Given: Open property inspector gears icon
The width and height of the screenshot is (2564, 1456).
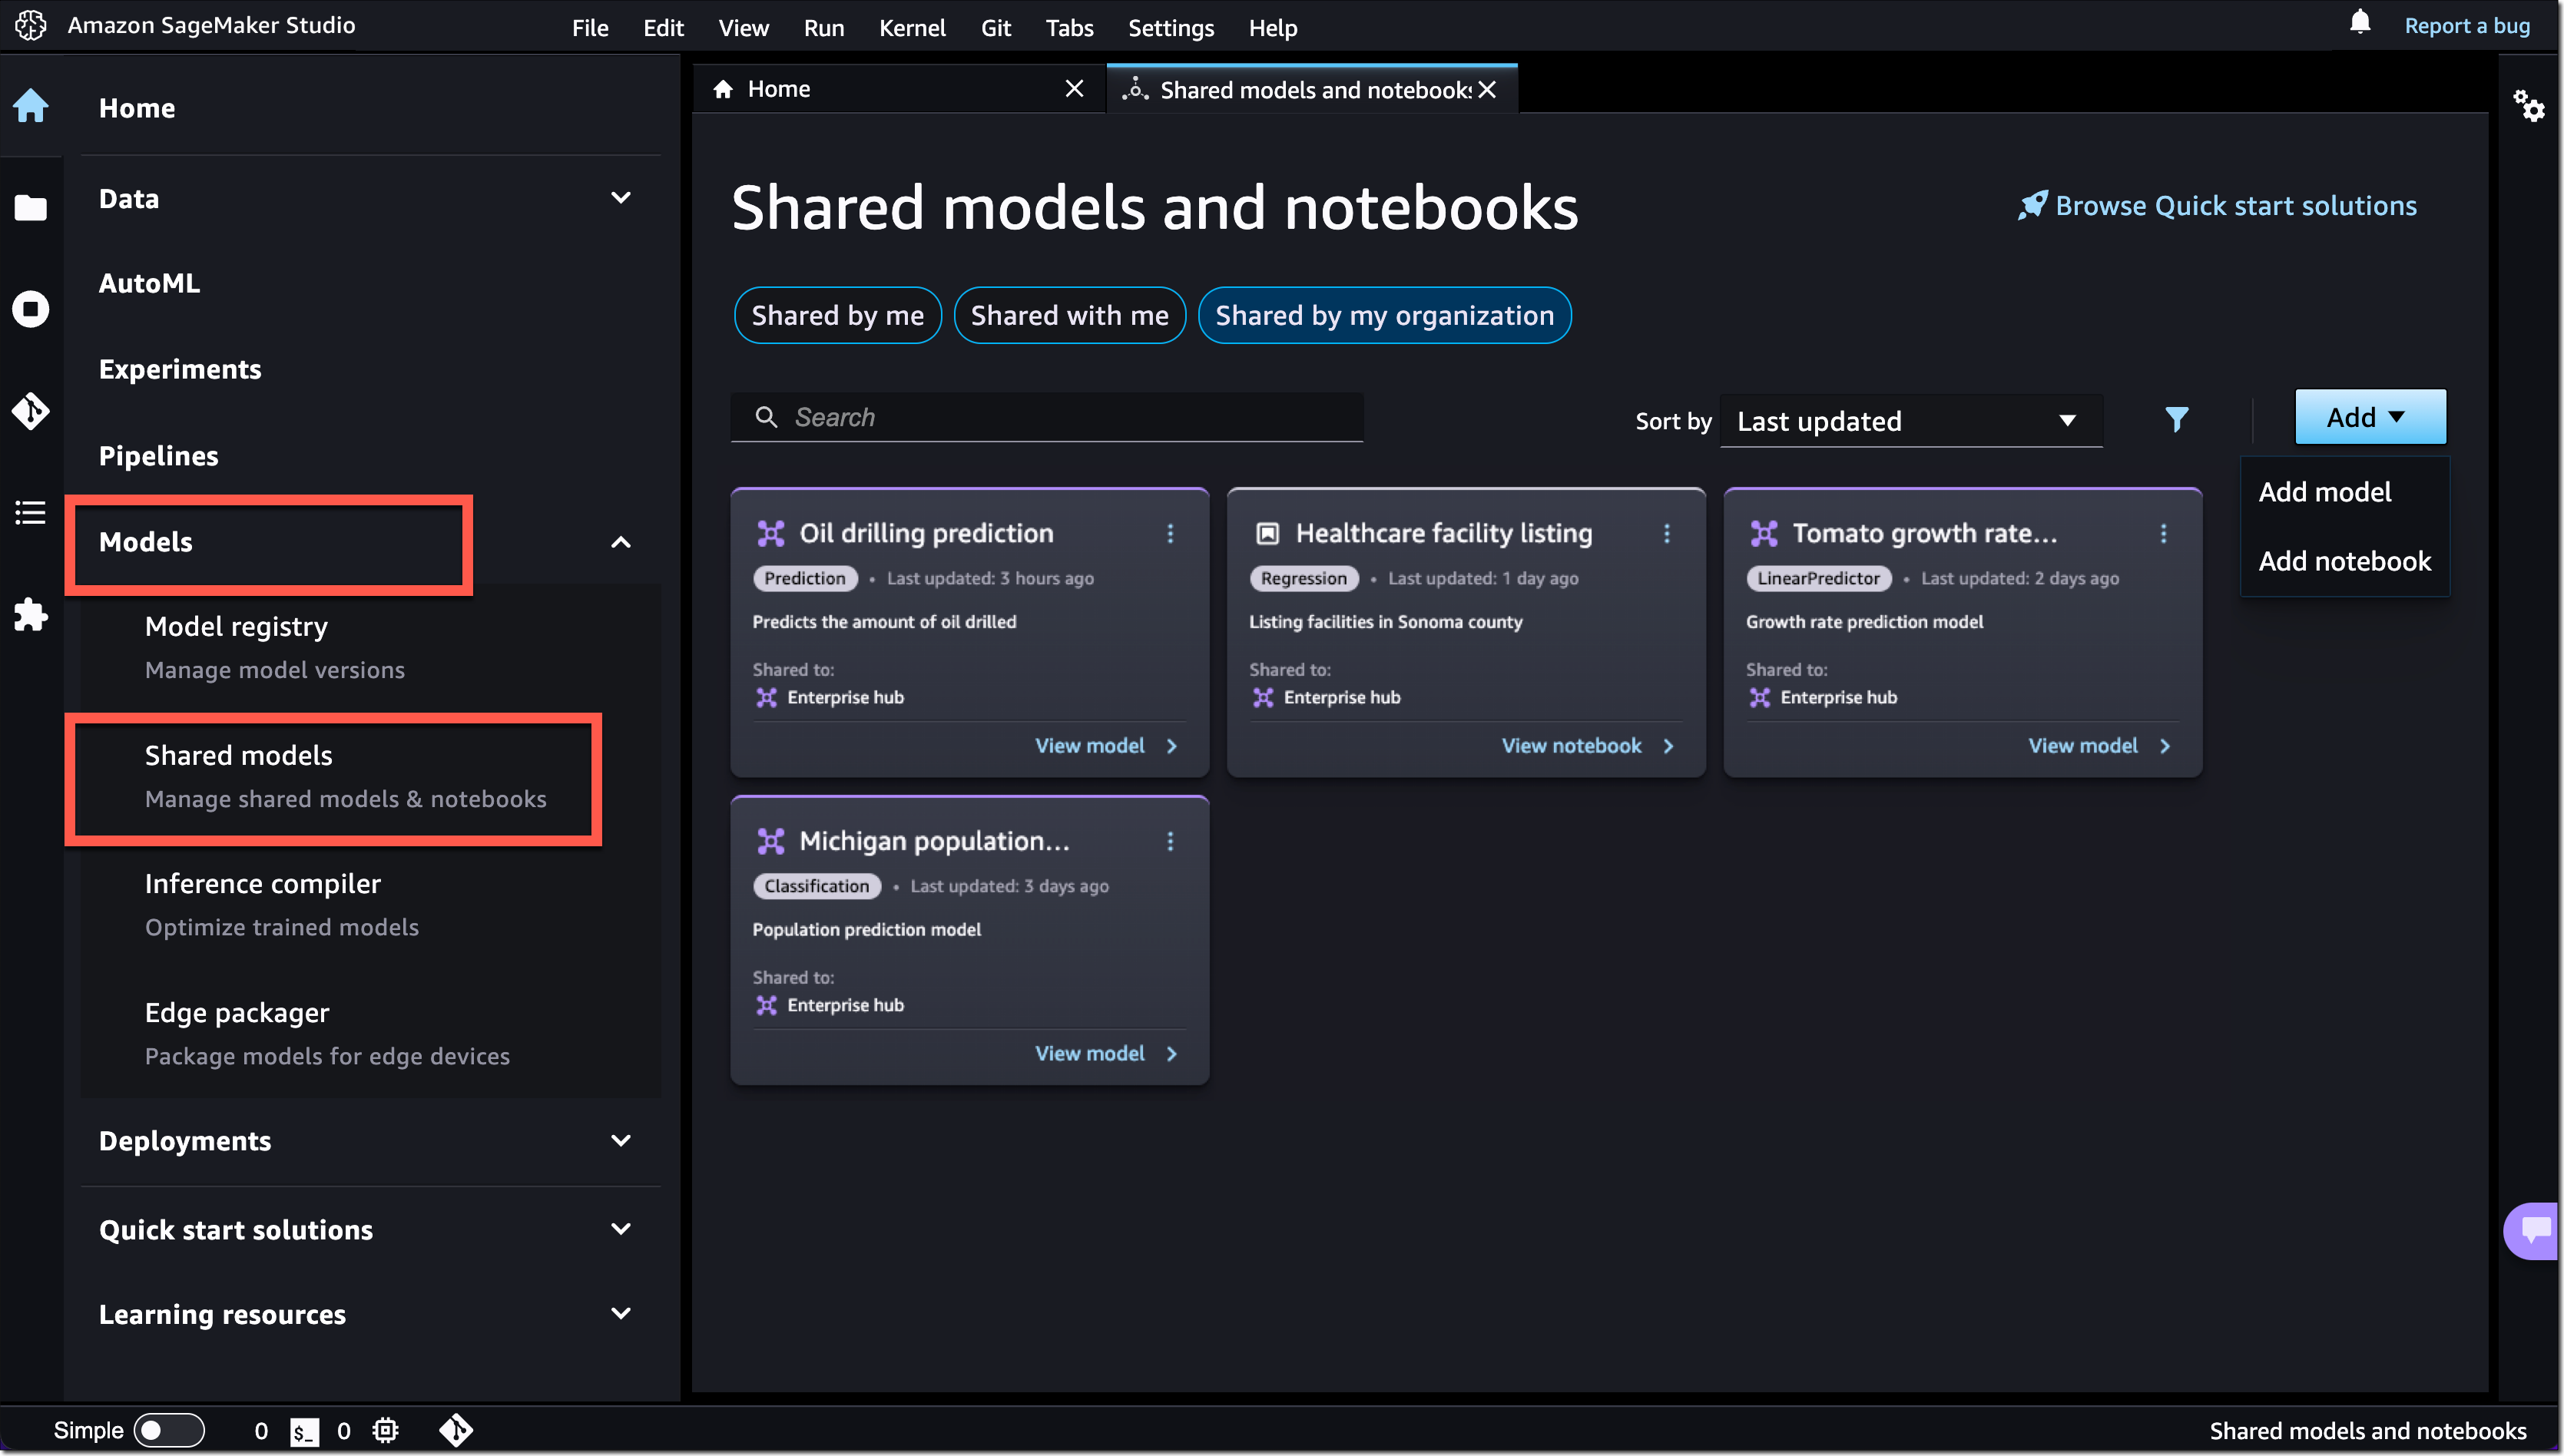Looking at the screenshot, I should (x=2529, y=106).
